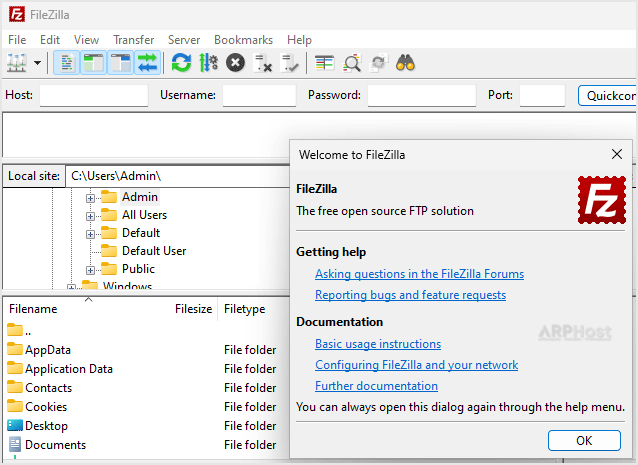Click OK in the Welcome dialog
The image size is (638, 465).
point(584,440)
